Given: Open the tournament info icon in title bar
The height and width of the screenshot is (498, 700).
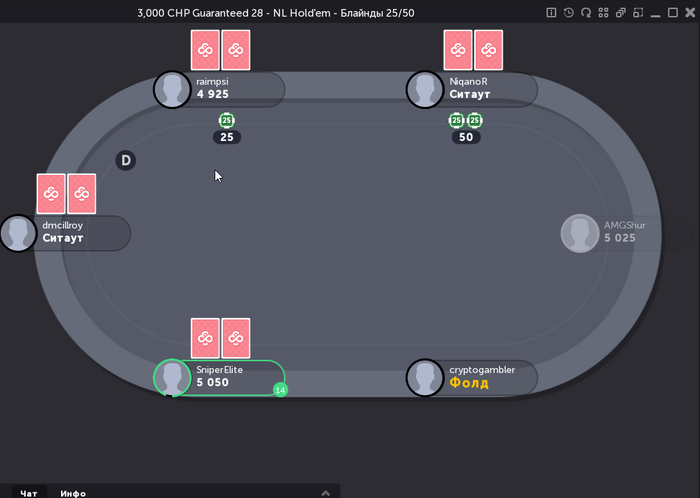Looking at the screenshot, I should coord(551,12).
